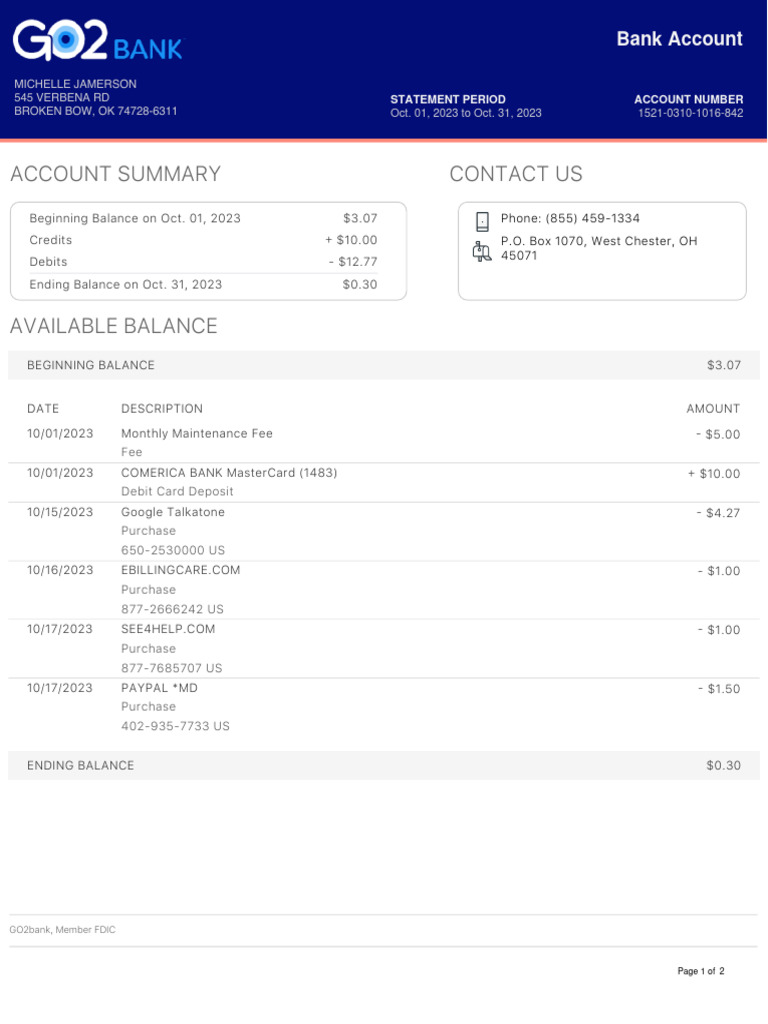Select the Available Balance heading

pos(113,326)
